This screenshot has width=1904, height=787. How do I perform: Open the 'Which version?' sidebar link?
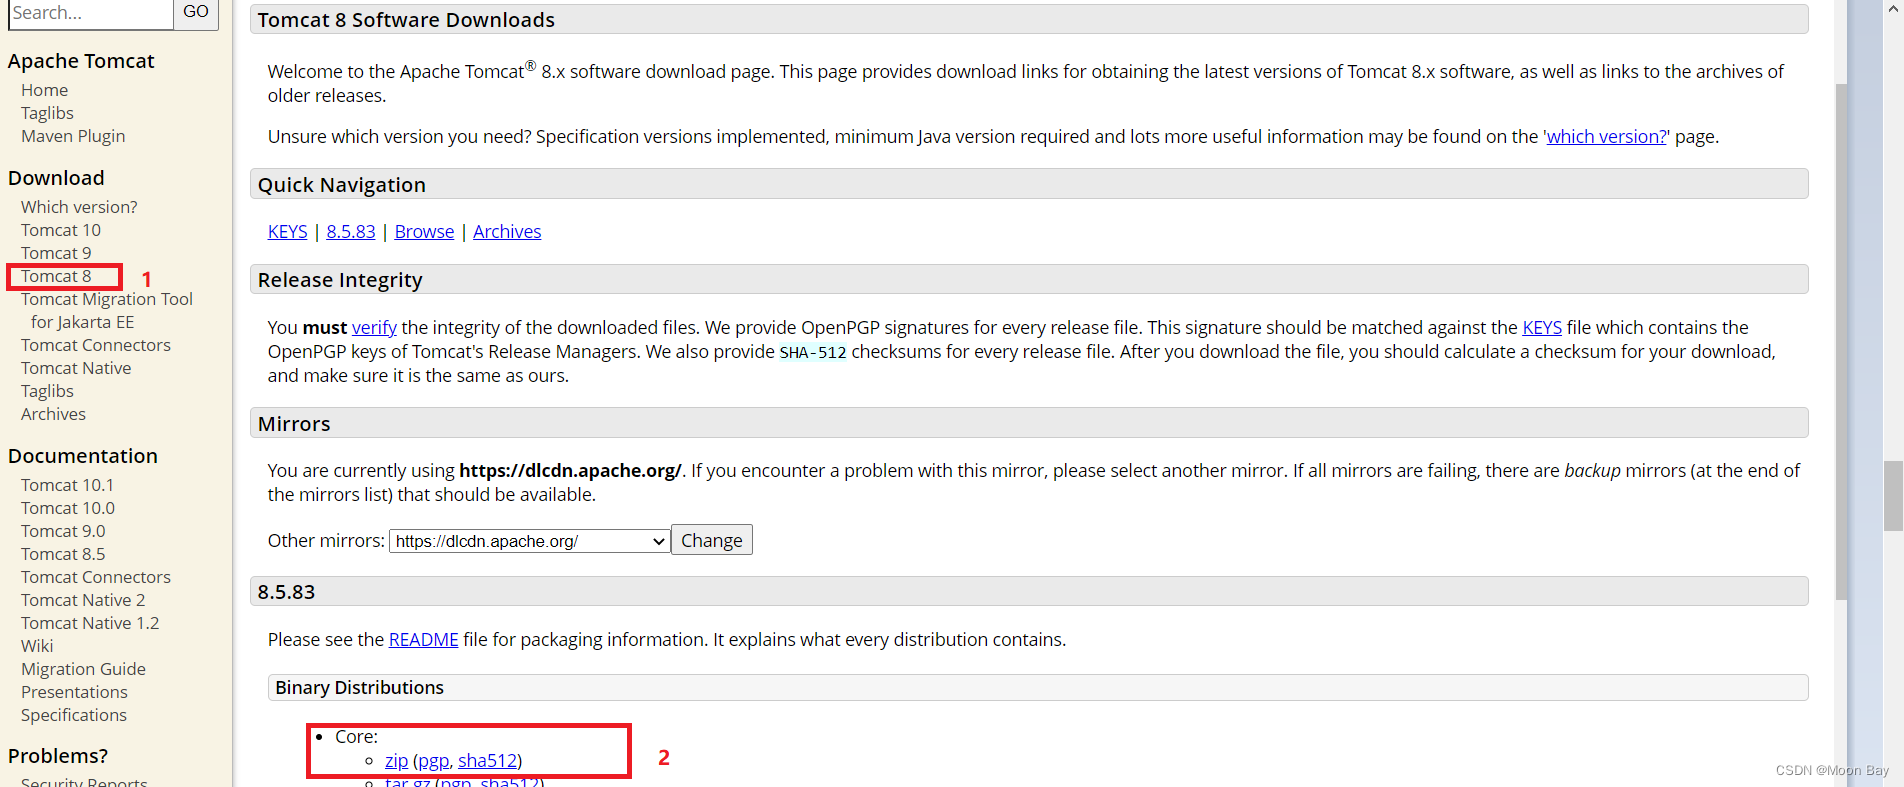coord(79,207)
